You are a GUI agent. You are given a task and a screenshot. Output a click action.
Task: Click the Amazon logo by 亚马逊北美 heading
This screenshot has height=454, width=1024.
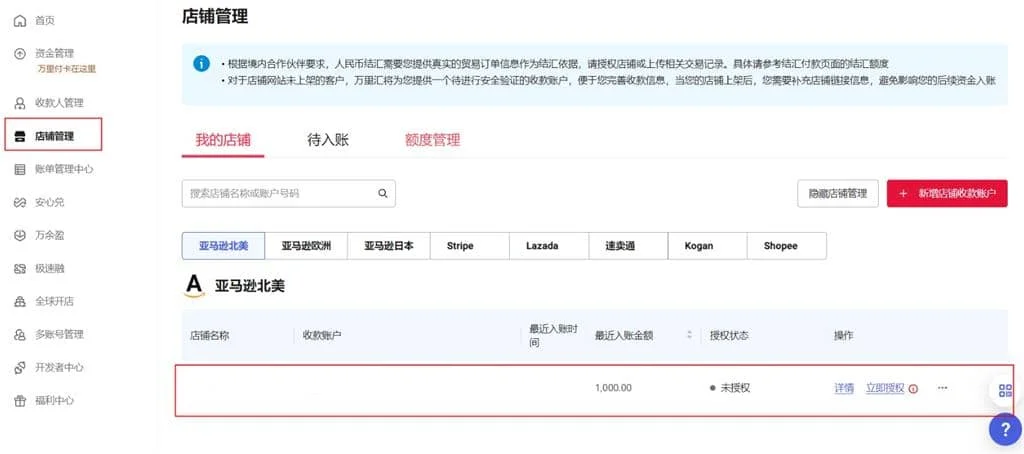click(195, 286)
